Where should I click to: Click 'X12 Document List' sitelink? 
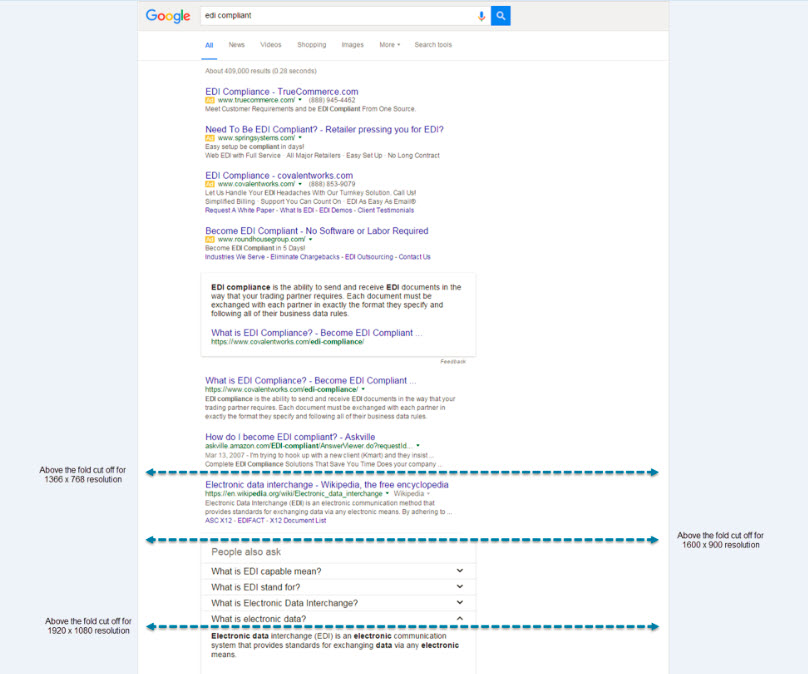click(298, 520)
